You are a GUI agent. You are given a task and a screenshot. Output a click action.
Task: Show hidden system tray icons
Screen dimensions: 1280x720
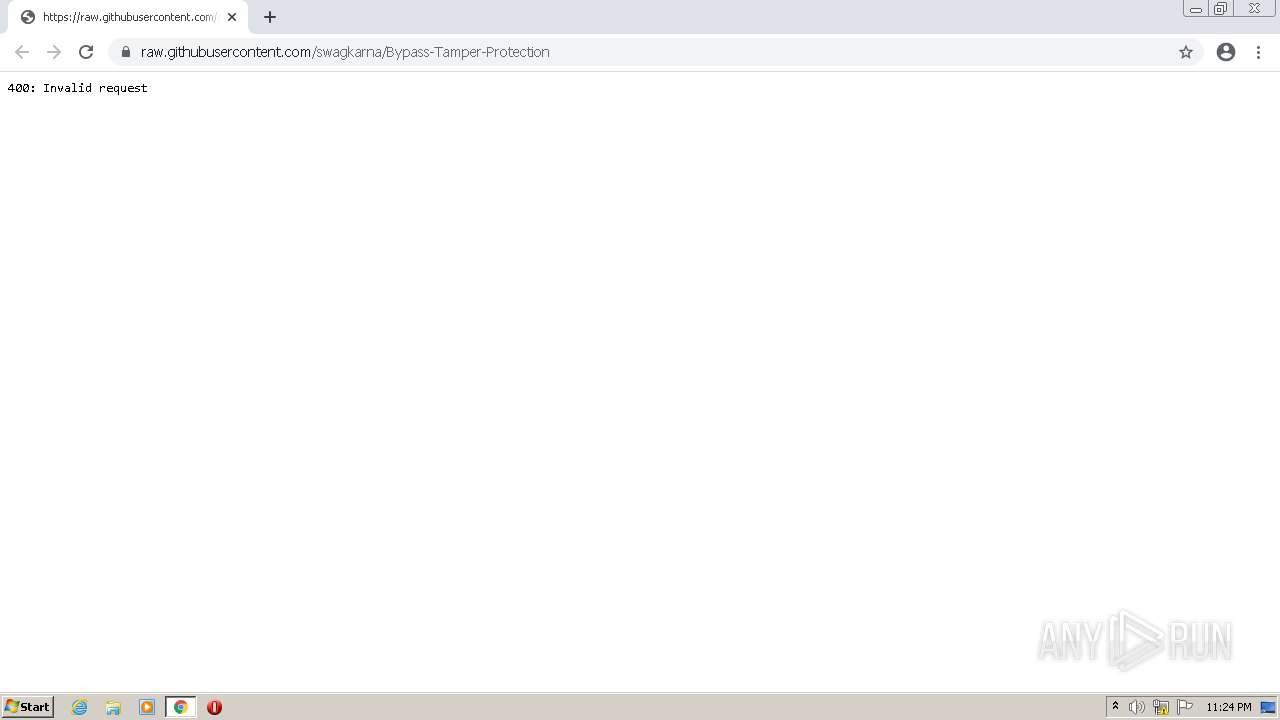click(1116, 707)
